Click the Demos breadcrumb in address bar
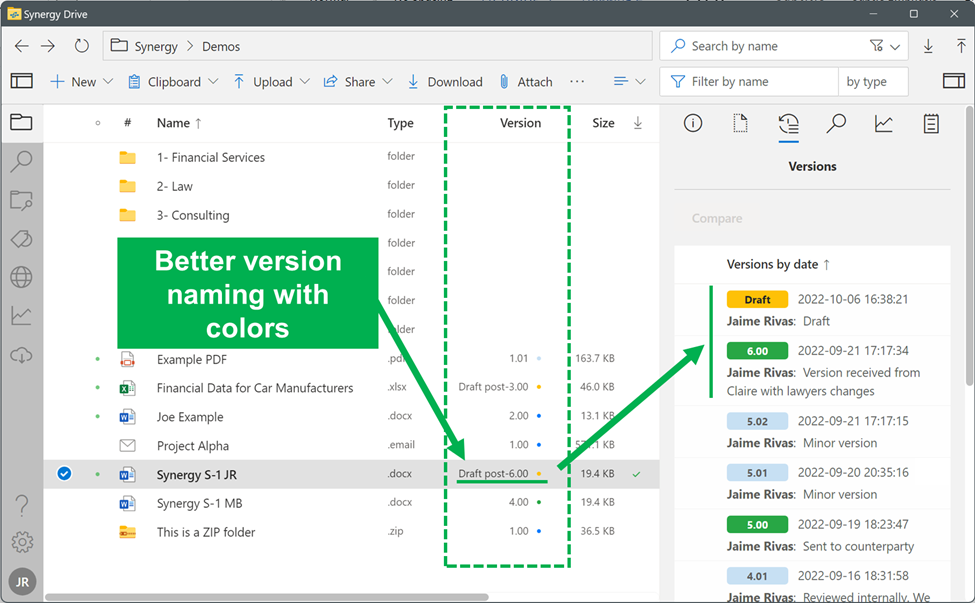This screenshot has width=975, height=603. [221, 47]
